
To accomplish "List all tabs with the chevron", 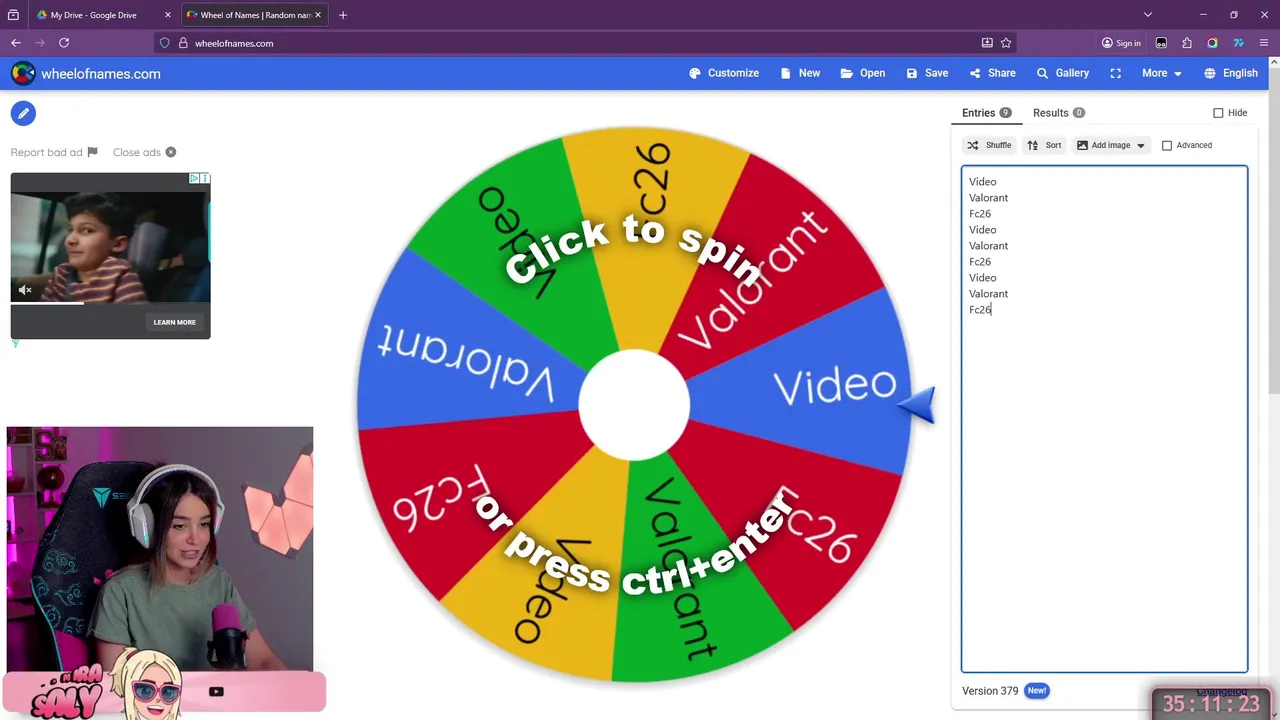I will click(1148, 15).
